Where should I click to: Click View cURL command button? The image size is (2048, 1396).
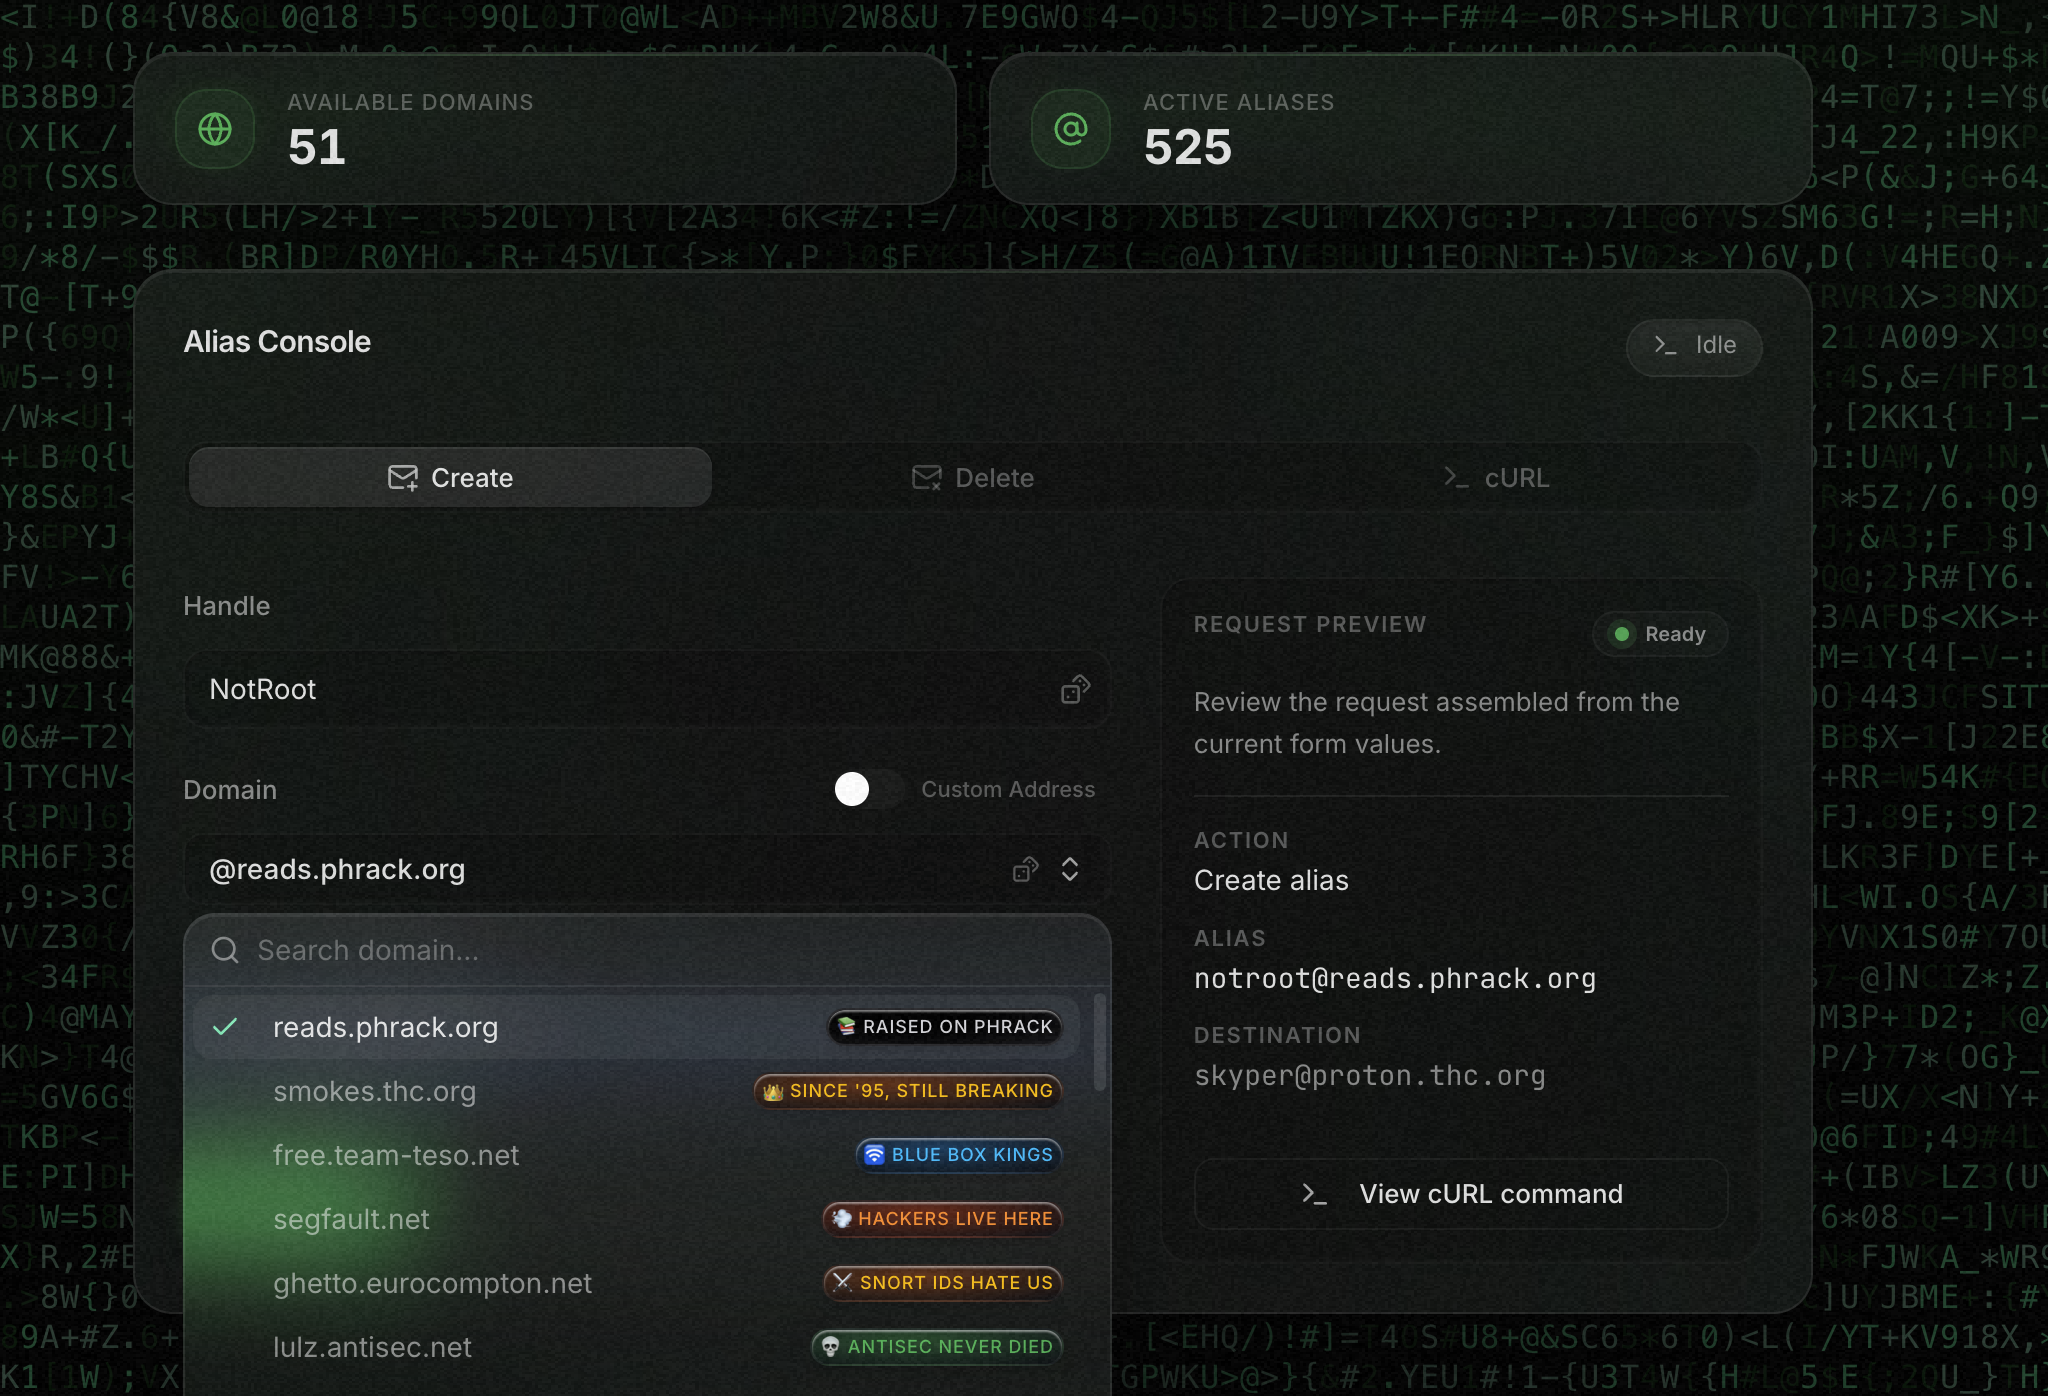tap(1461, 1194)
